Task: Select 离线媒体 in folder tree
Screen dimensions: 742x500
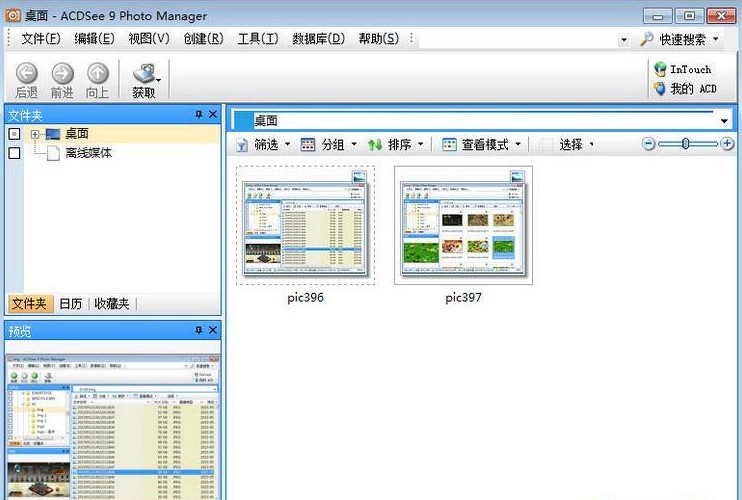Action: coord(88,153)
